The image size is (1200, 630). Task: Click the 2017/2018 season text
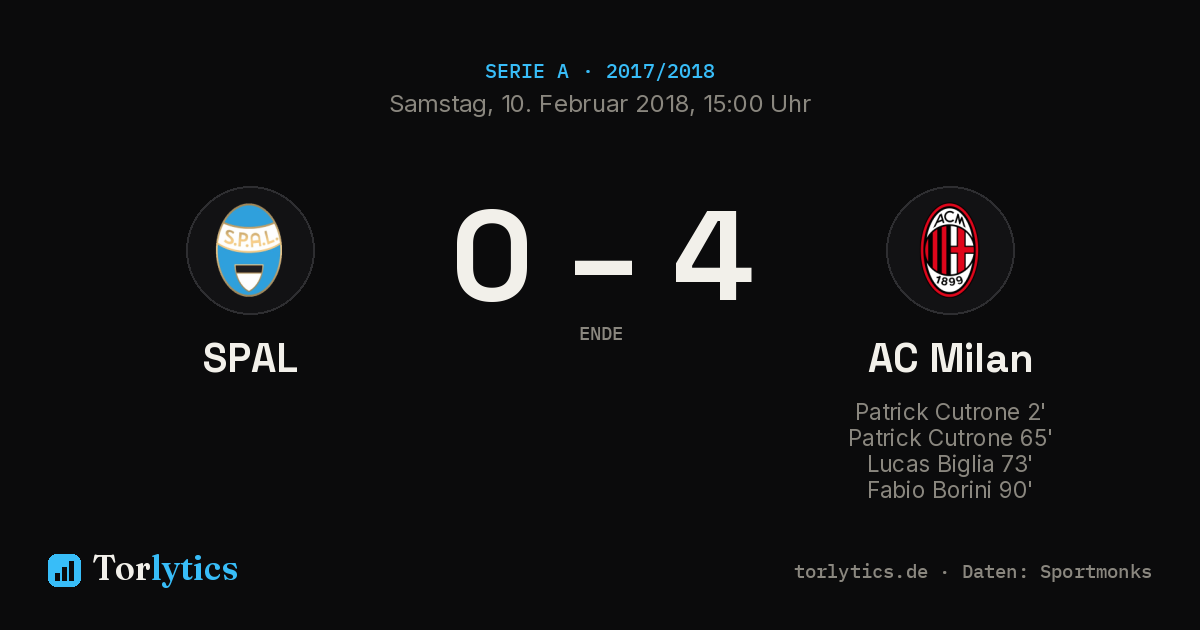coord(660,72)
